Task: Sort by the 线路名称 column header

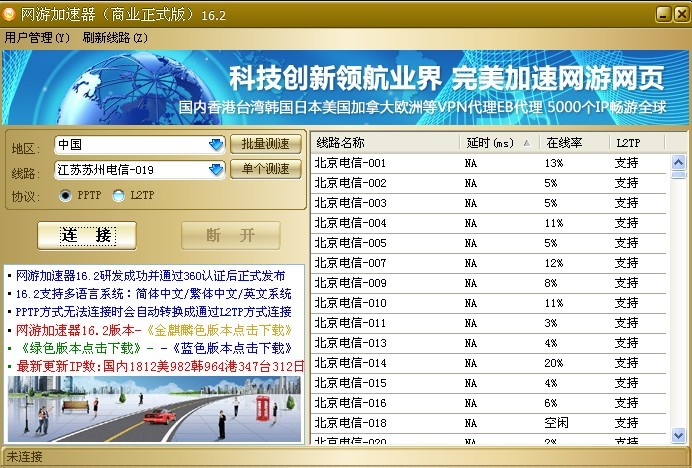Action: 385,143
